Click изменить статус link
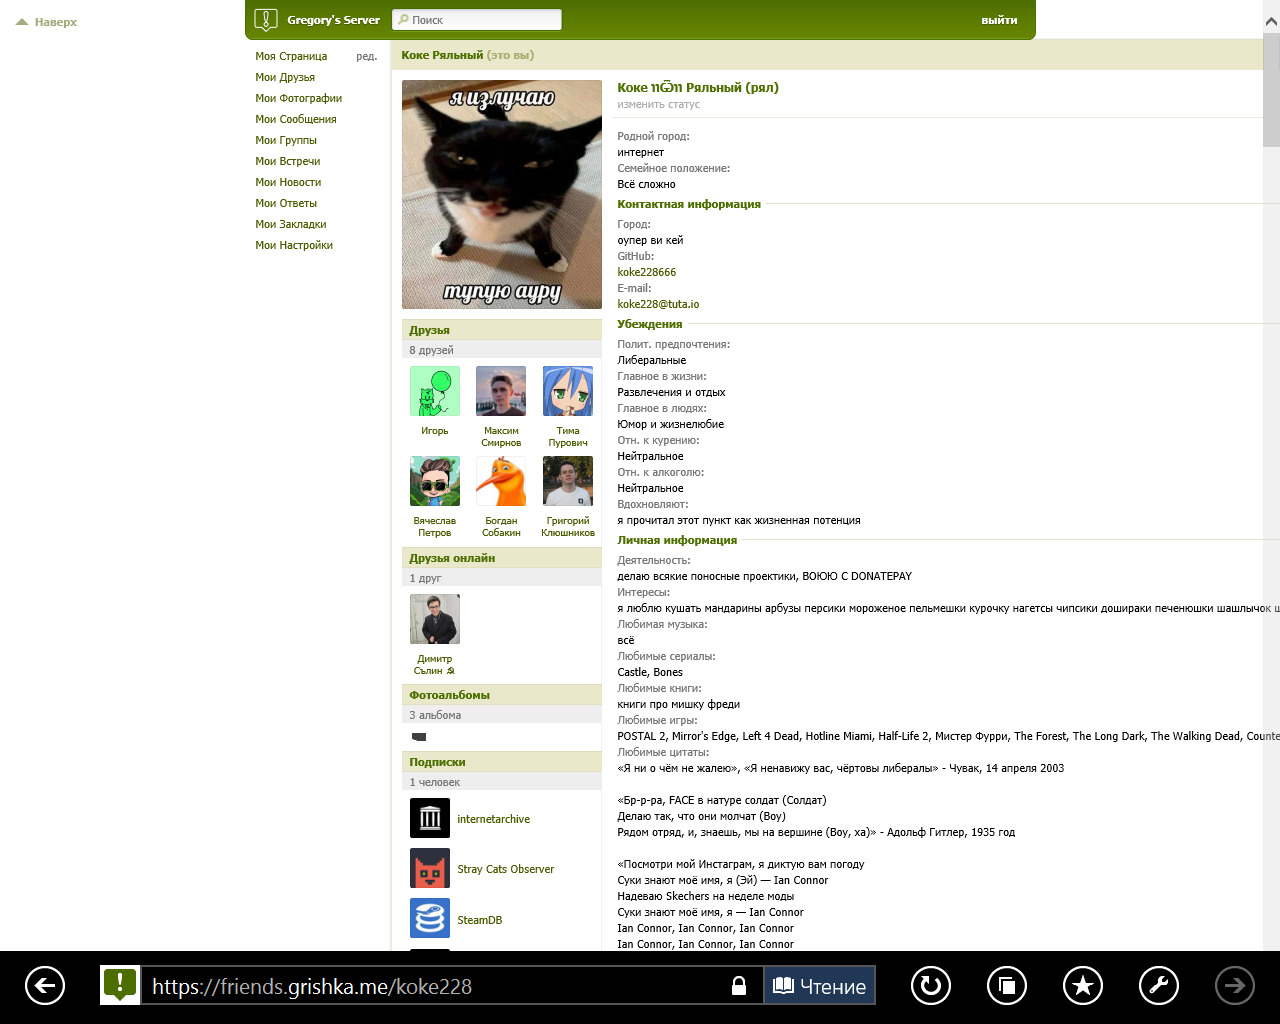Viewport: 1280px width, 1024px height. (658, 104)
